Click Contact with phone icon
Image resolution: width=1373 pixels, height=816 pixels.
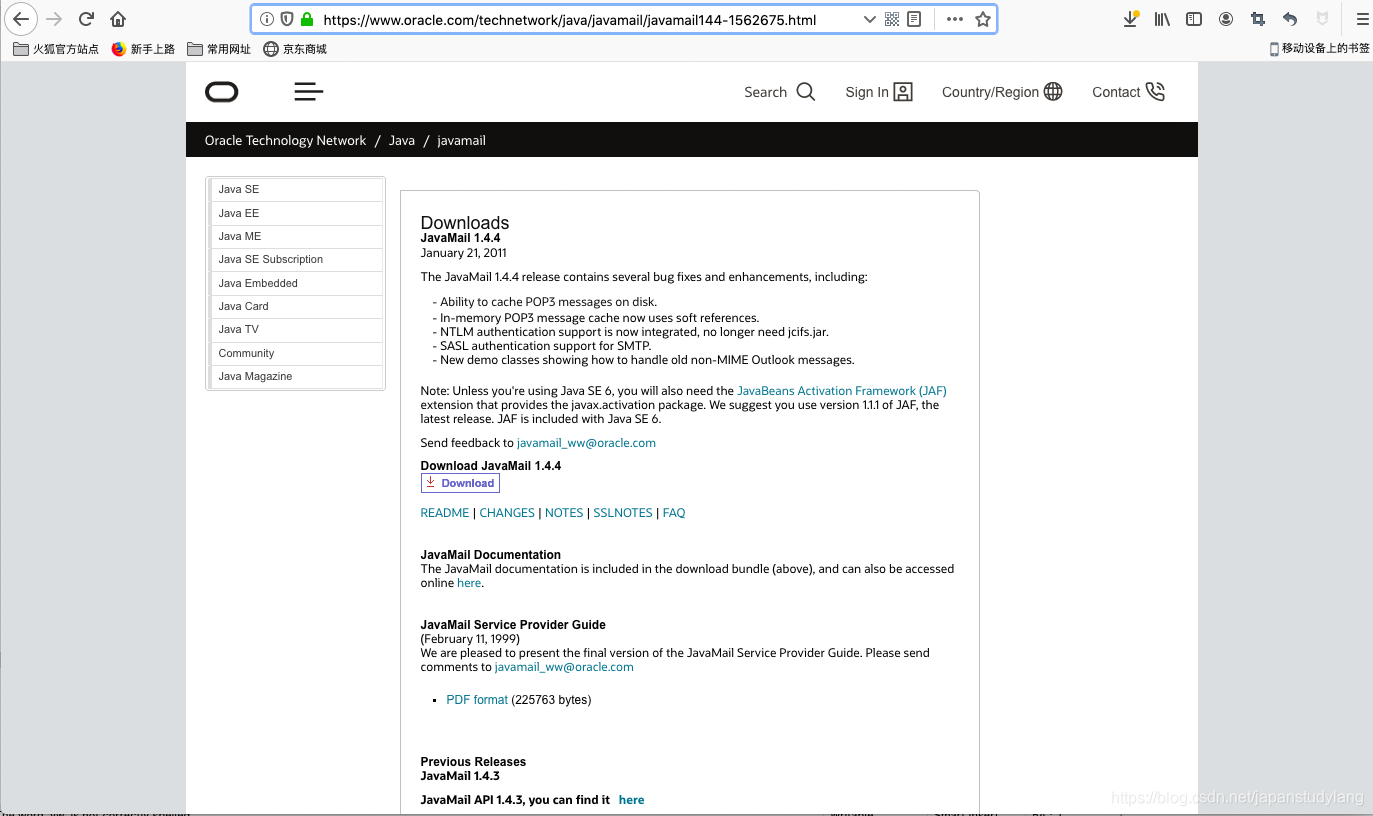[x=1129, y=92]
